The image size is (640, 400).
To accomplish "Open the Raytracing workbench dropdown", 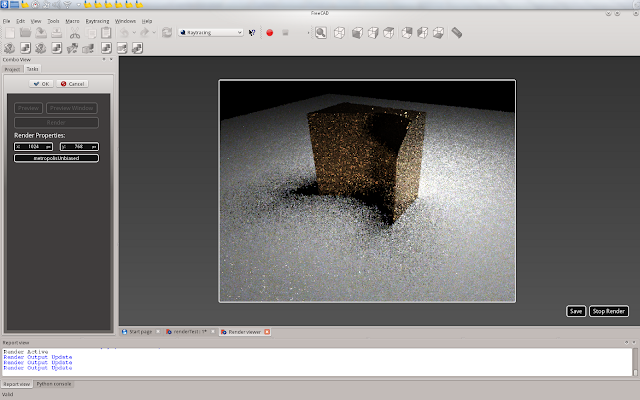I will tap(210, 33).
